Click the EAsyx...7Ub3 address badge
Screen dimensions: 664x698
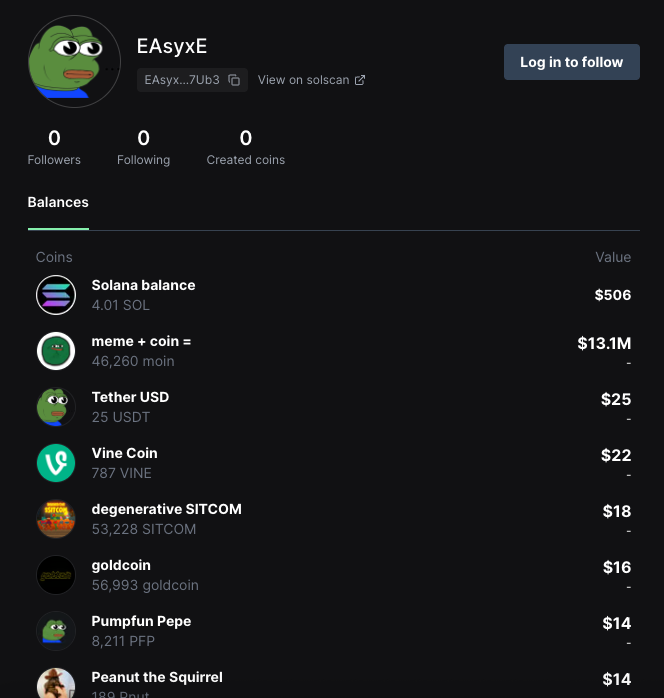[182, 80]
